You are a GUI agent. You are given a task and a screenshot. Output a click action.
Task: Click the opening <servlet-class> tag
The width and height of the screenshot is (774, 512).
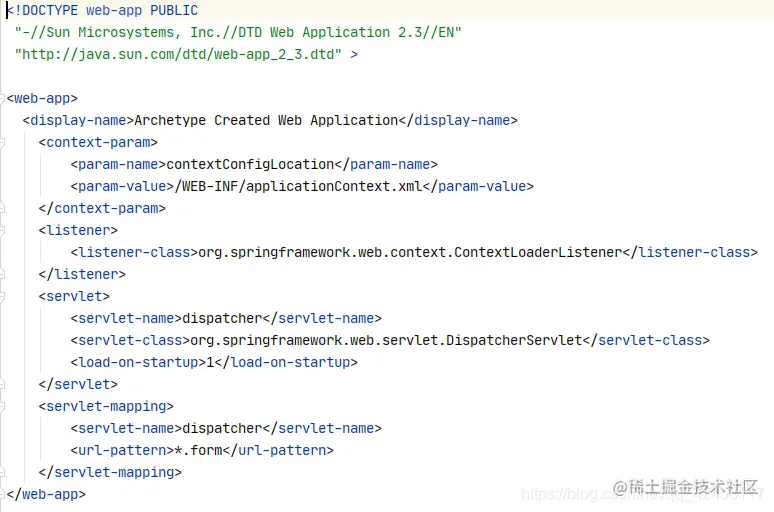coord(130,340)
